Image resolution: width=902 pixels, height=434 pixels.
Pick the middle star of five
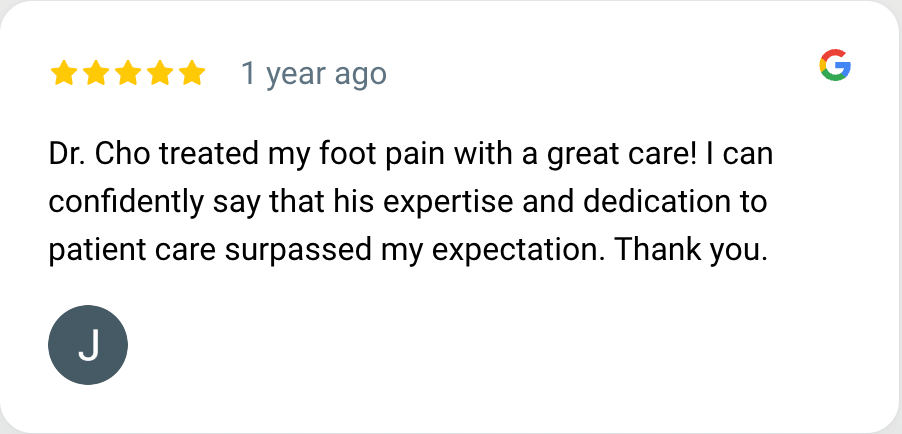pyautogui.click(x=127, y=73)
